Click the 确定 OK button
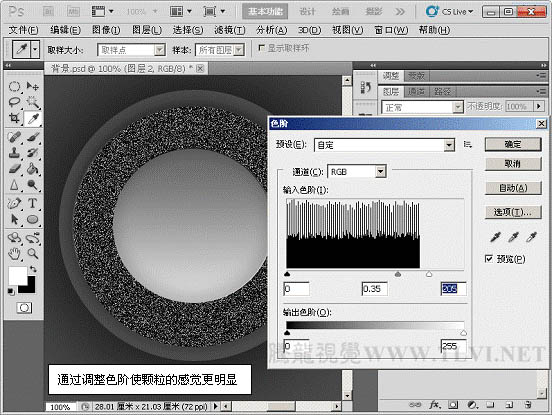Viewport: 552px width, 415px height. coord(513,144)
